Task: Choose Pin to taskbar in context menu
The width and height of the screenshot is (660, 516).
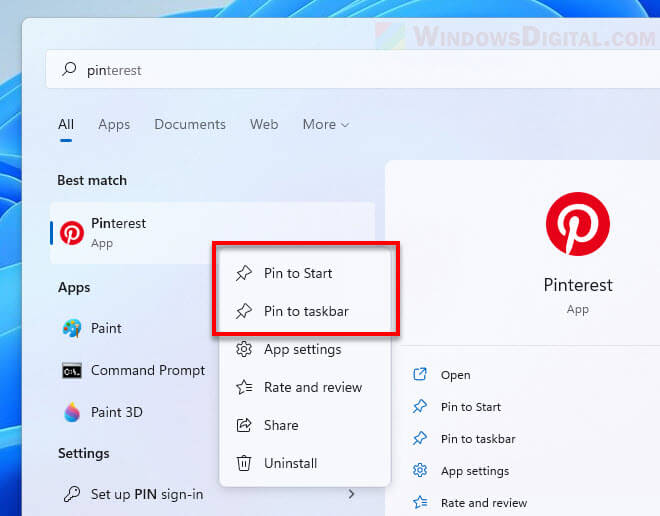Action: pyautogui.click(x=306, y=311)
